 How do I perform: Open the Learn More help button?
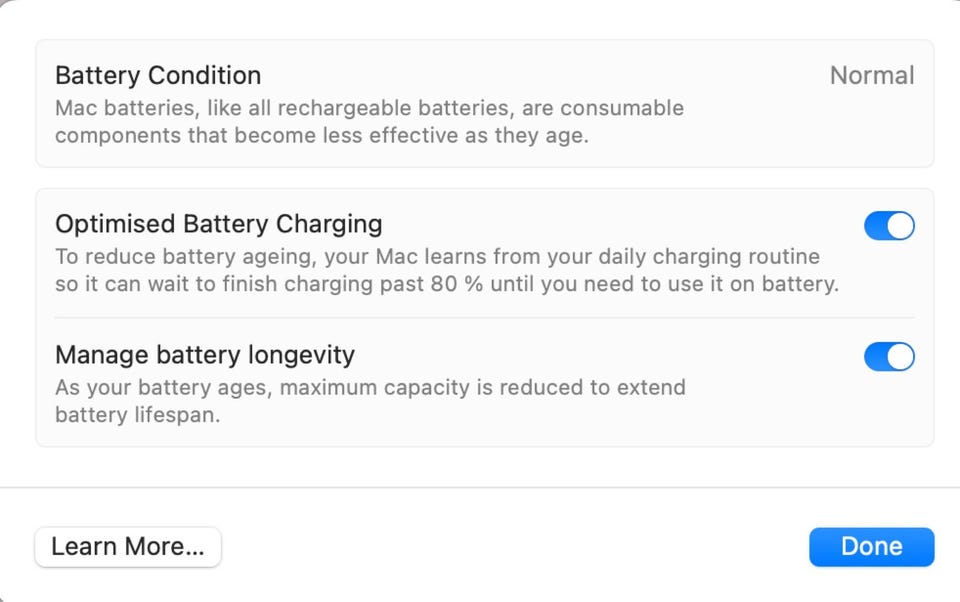coord(128,547)
